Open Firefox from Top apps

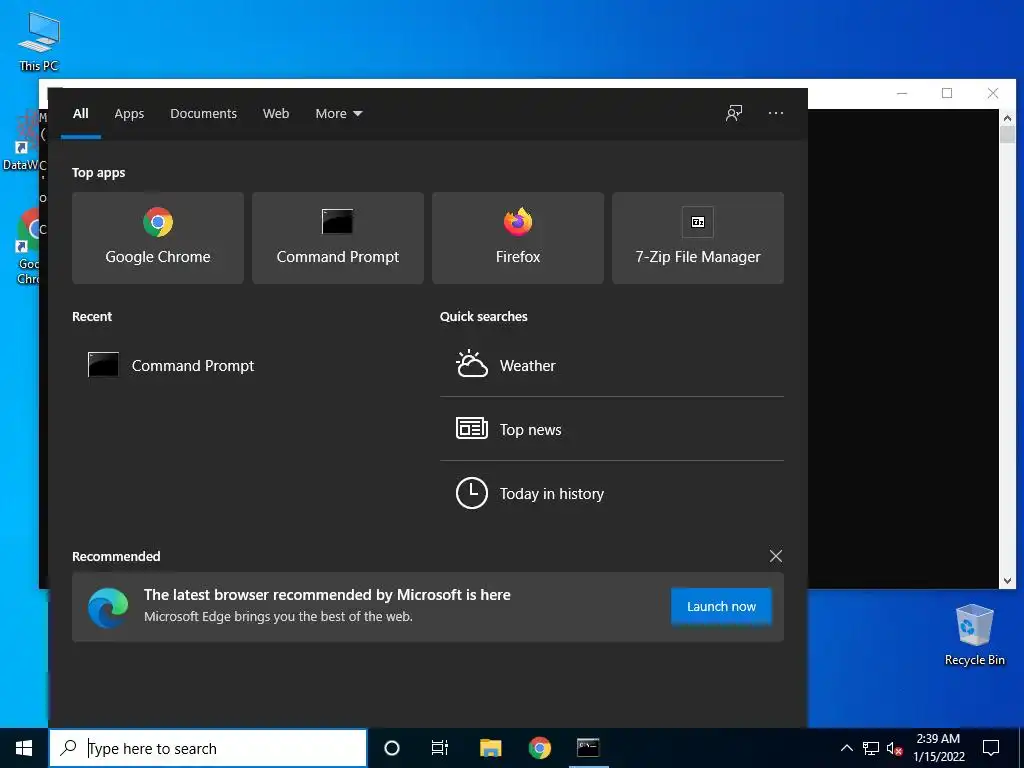(x=518, y=238)
